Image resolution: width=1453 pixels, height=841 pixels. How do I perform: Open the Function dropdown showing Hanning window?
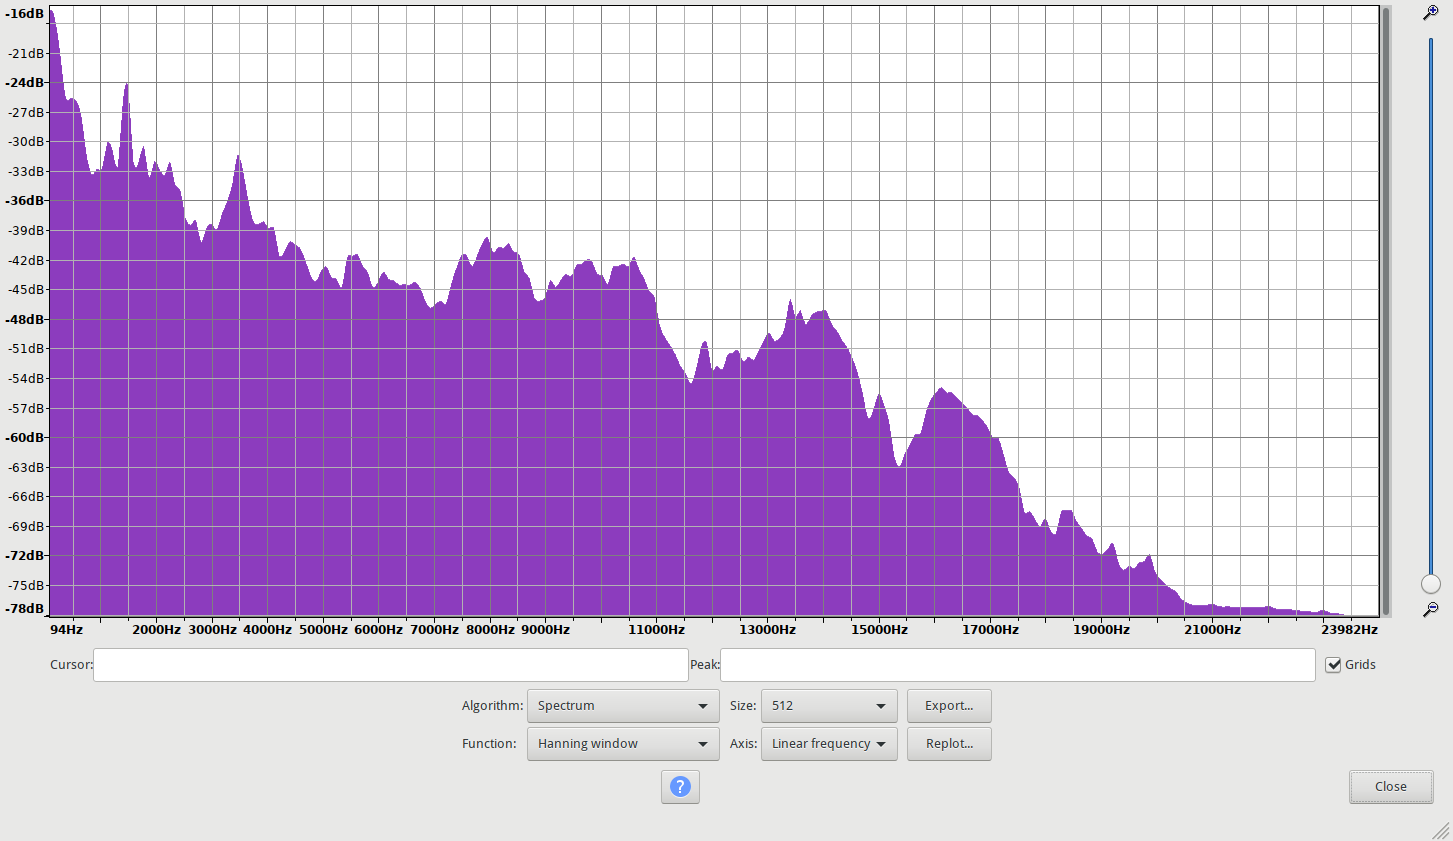coord(623,744)
